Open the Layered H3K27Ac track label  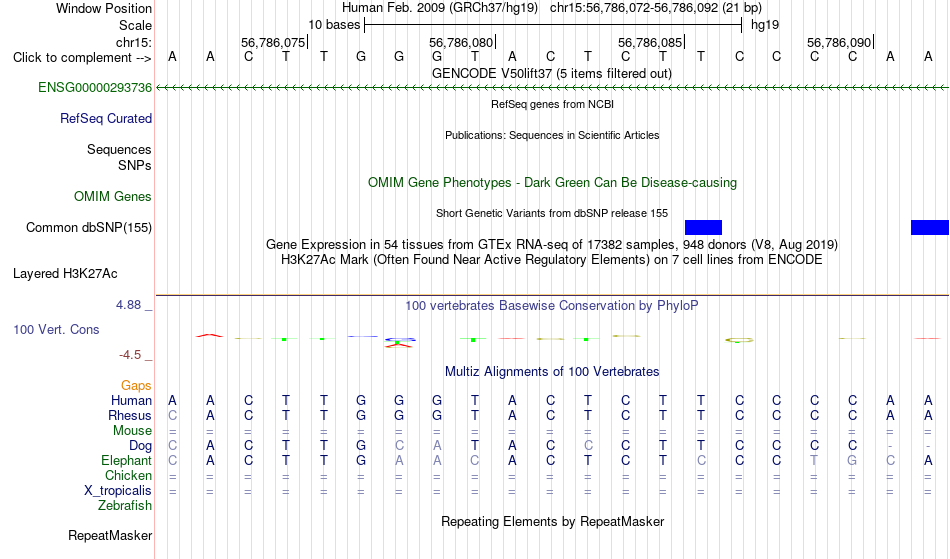coord(65,274)
